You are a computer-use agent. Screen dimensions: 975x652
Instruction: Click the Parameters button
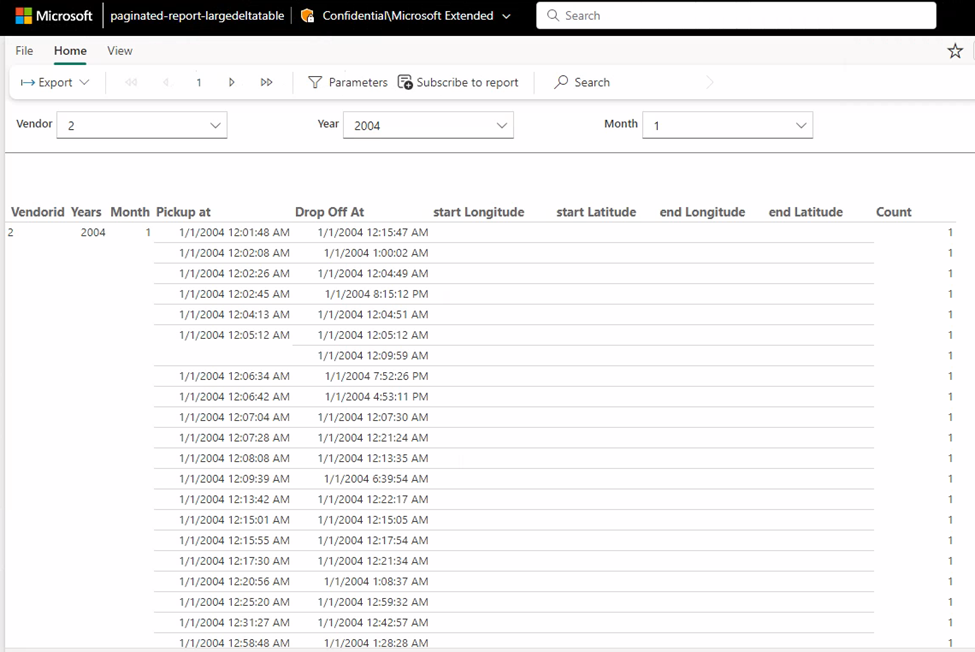(348, 82)
